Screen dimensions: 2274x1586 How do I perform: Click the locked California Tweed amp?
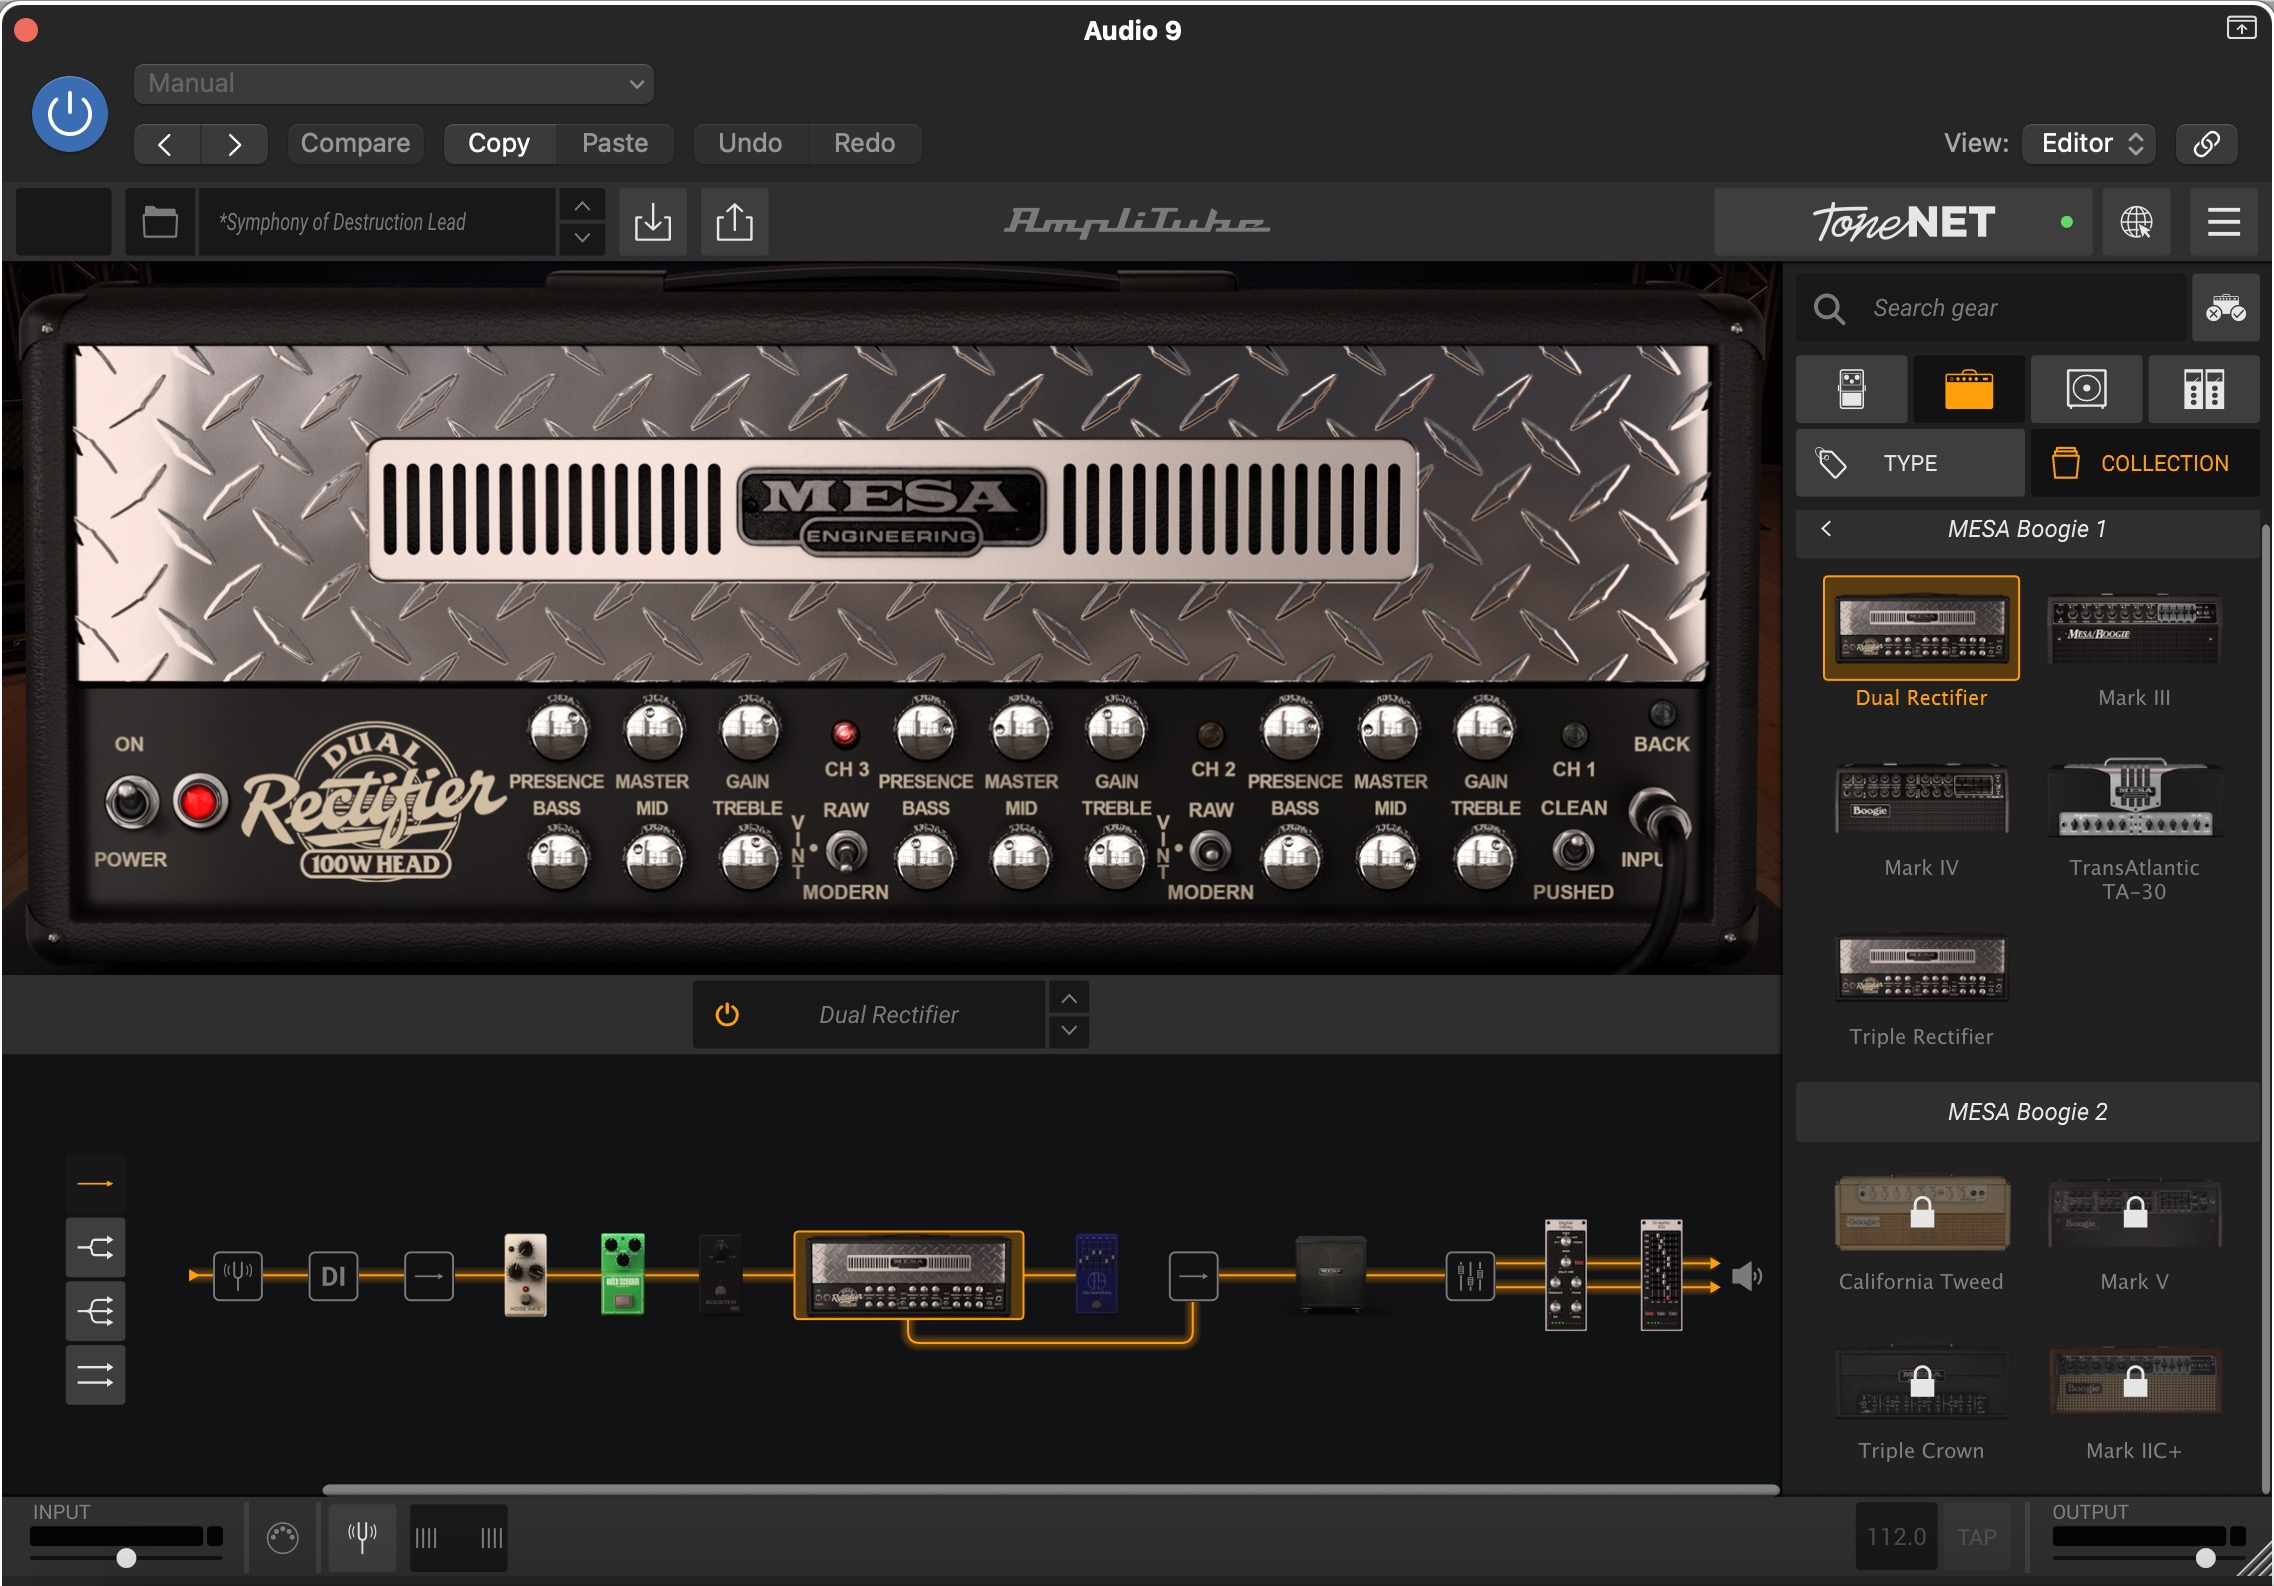tap(1921, 1213)
